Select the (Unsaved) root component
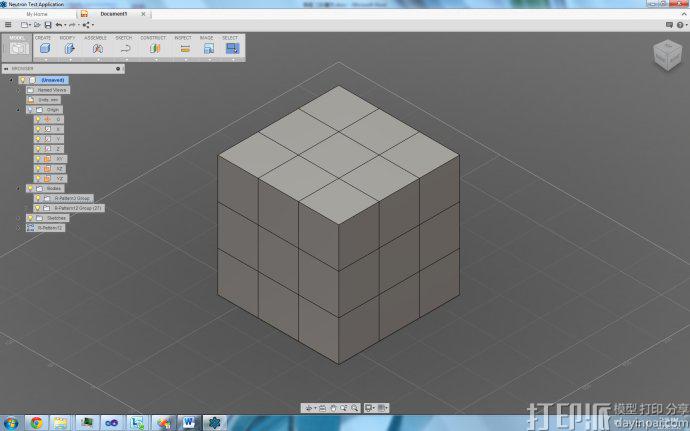Viewport: 690px width, 431px height. (x=53, y=80)
